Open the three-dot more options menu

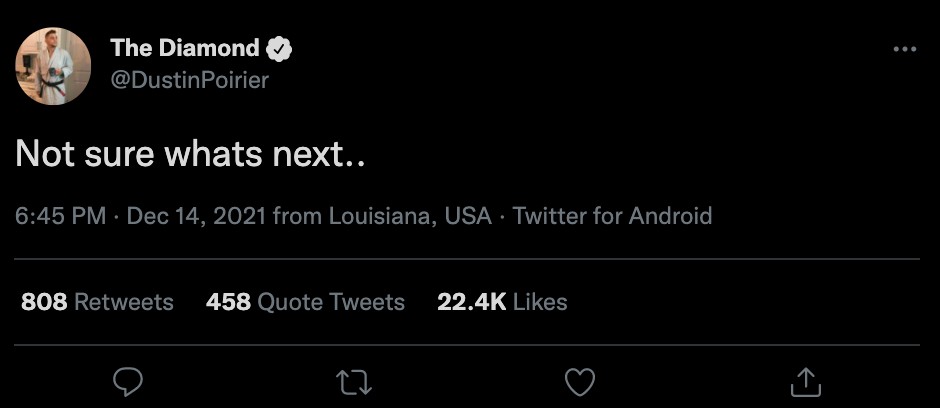tap(905, 49)
